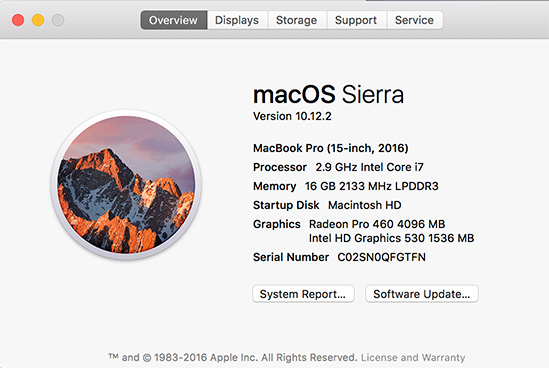The image size is (549, 368).
Task: Click the macOS Sierra mountain icon
Action: coord(126,185)
